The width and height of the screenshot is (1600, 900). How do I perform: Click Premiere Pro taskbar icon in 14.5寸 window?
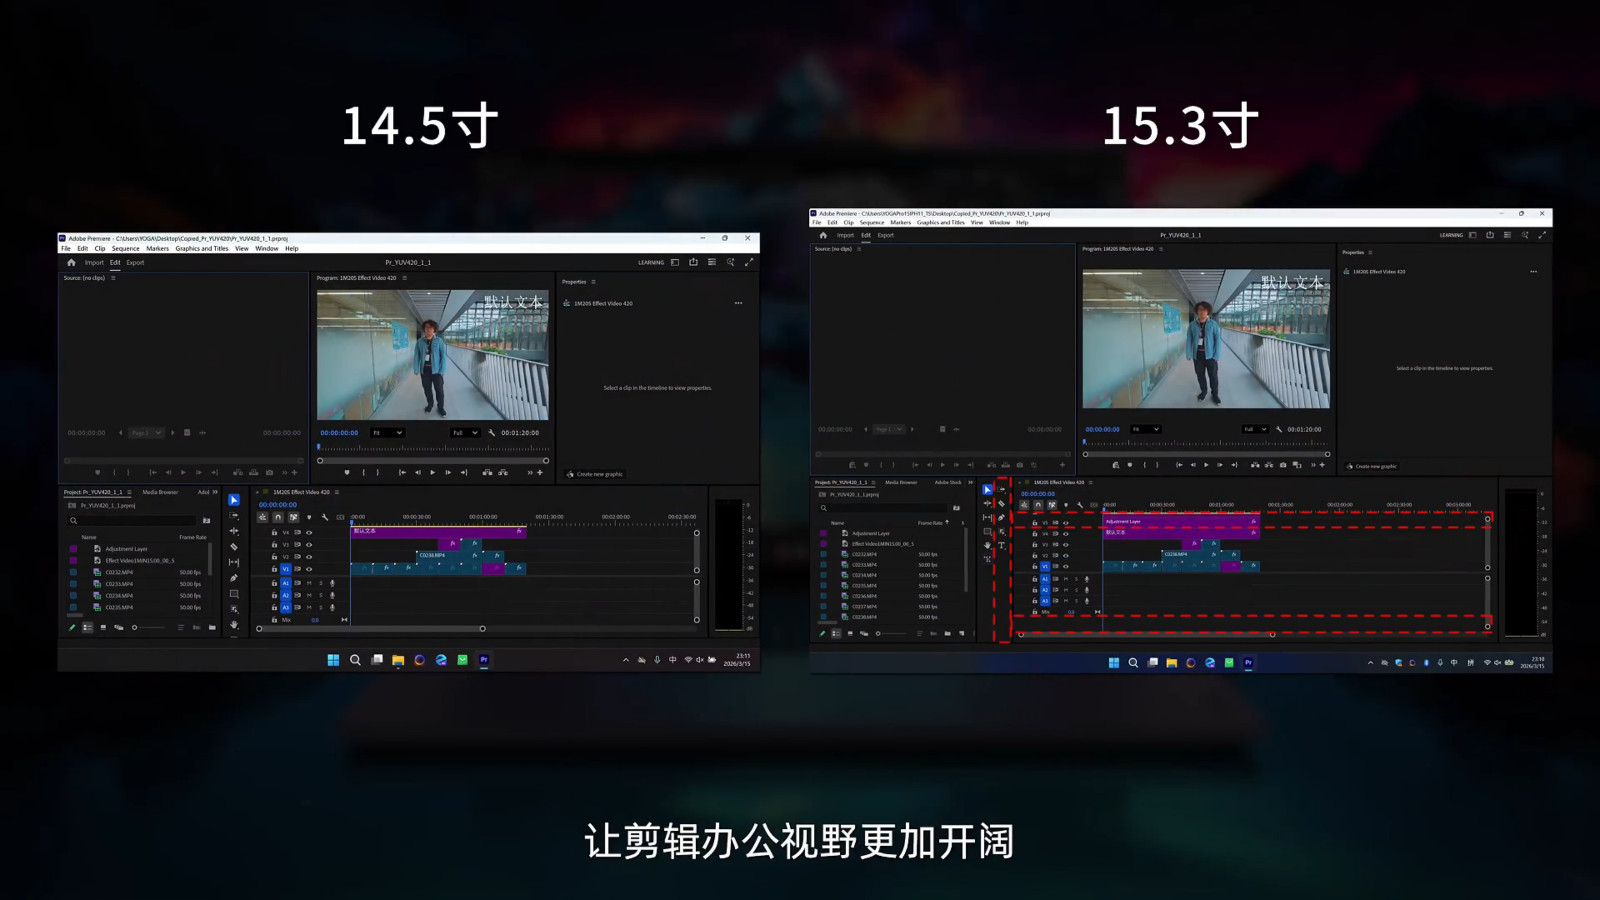[484, 660]
